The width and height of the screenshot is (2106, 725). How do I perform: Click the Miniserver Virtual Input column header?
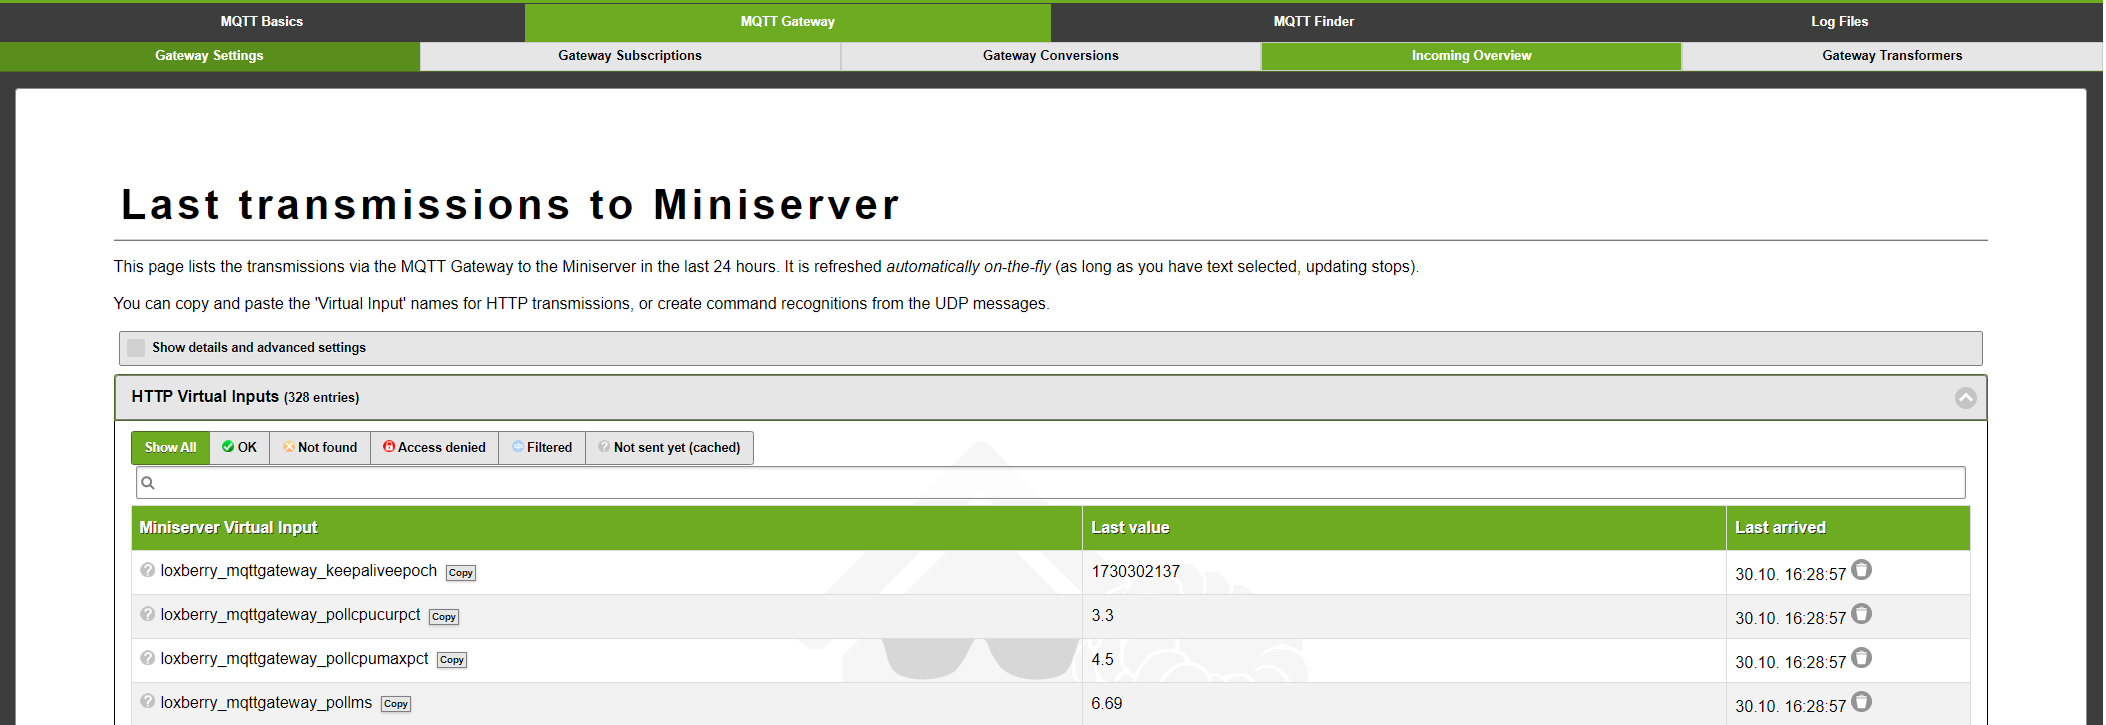pyautogui.click(x=607, y=528)
